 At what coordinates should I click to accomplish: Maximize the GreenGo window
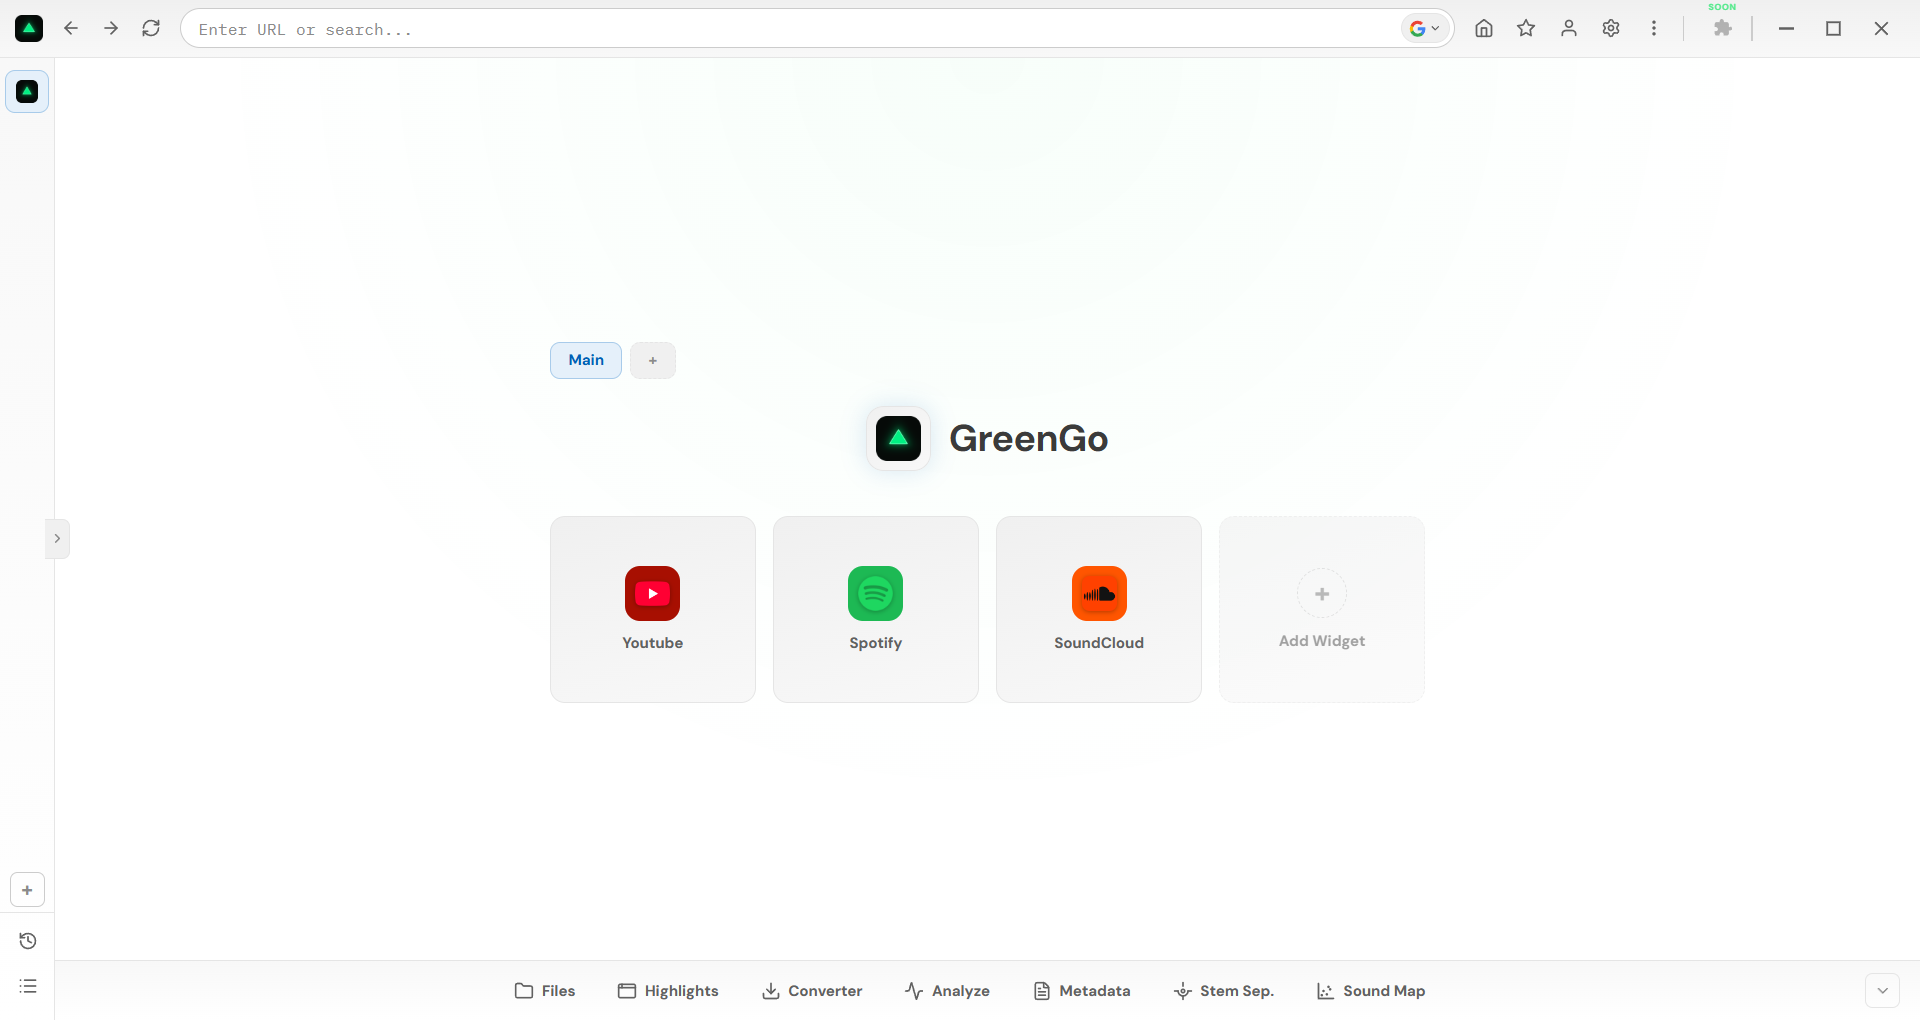click(1833, 28)
